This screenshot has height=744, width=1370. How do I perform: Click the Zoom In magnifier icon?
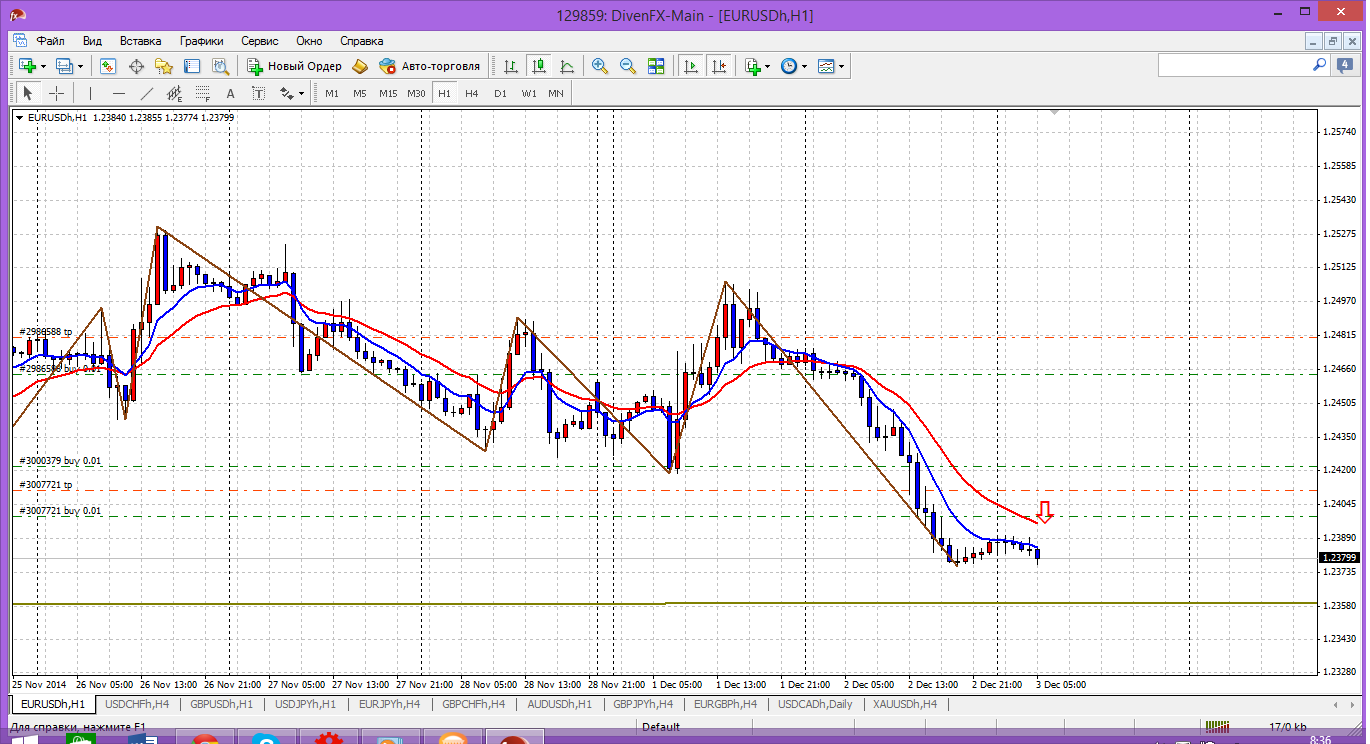[x=600, y=66]
